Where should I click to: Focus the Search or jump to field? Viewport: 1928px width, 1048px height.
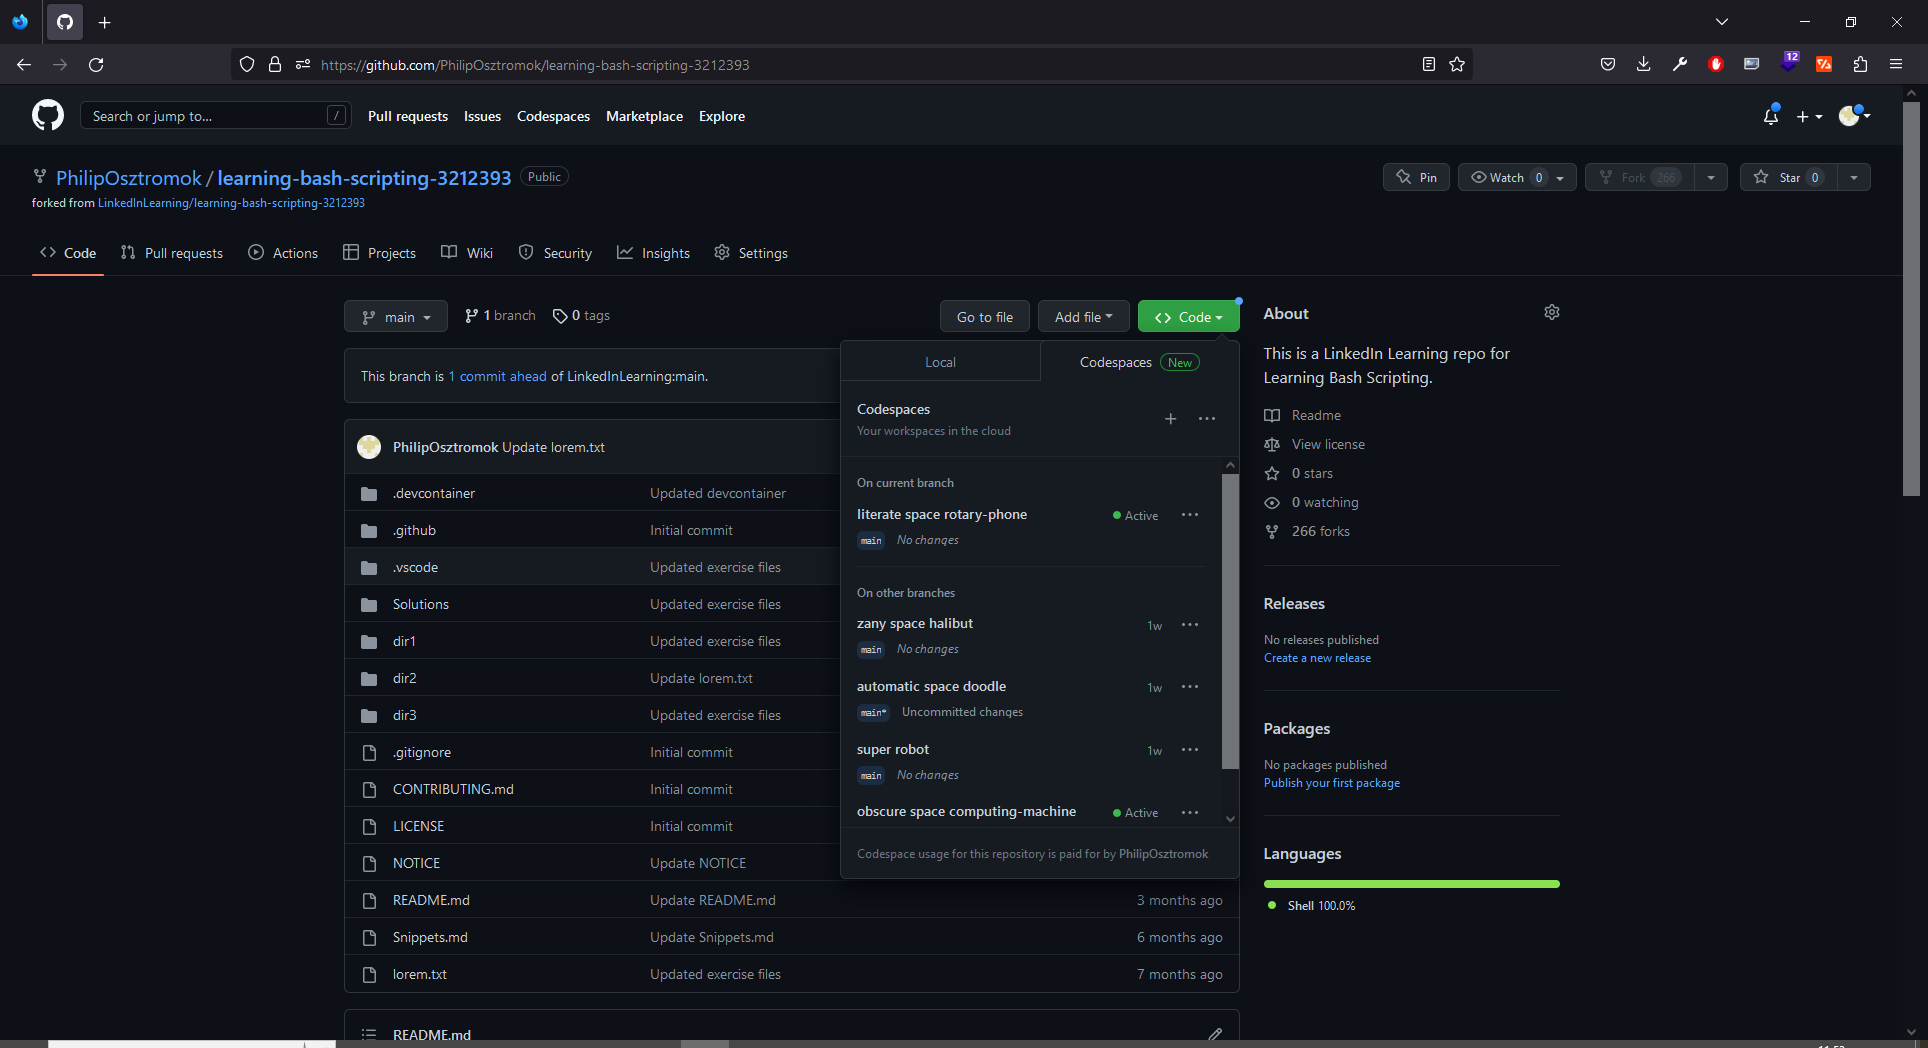point(215,116)
